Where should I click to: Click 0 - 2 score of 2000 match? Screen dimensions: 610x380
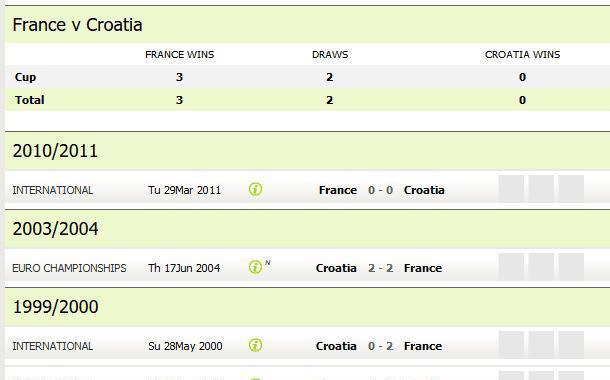(x=380, y=346)
